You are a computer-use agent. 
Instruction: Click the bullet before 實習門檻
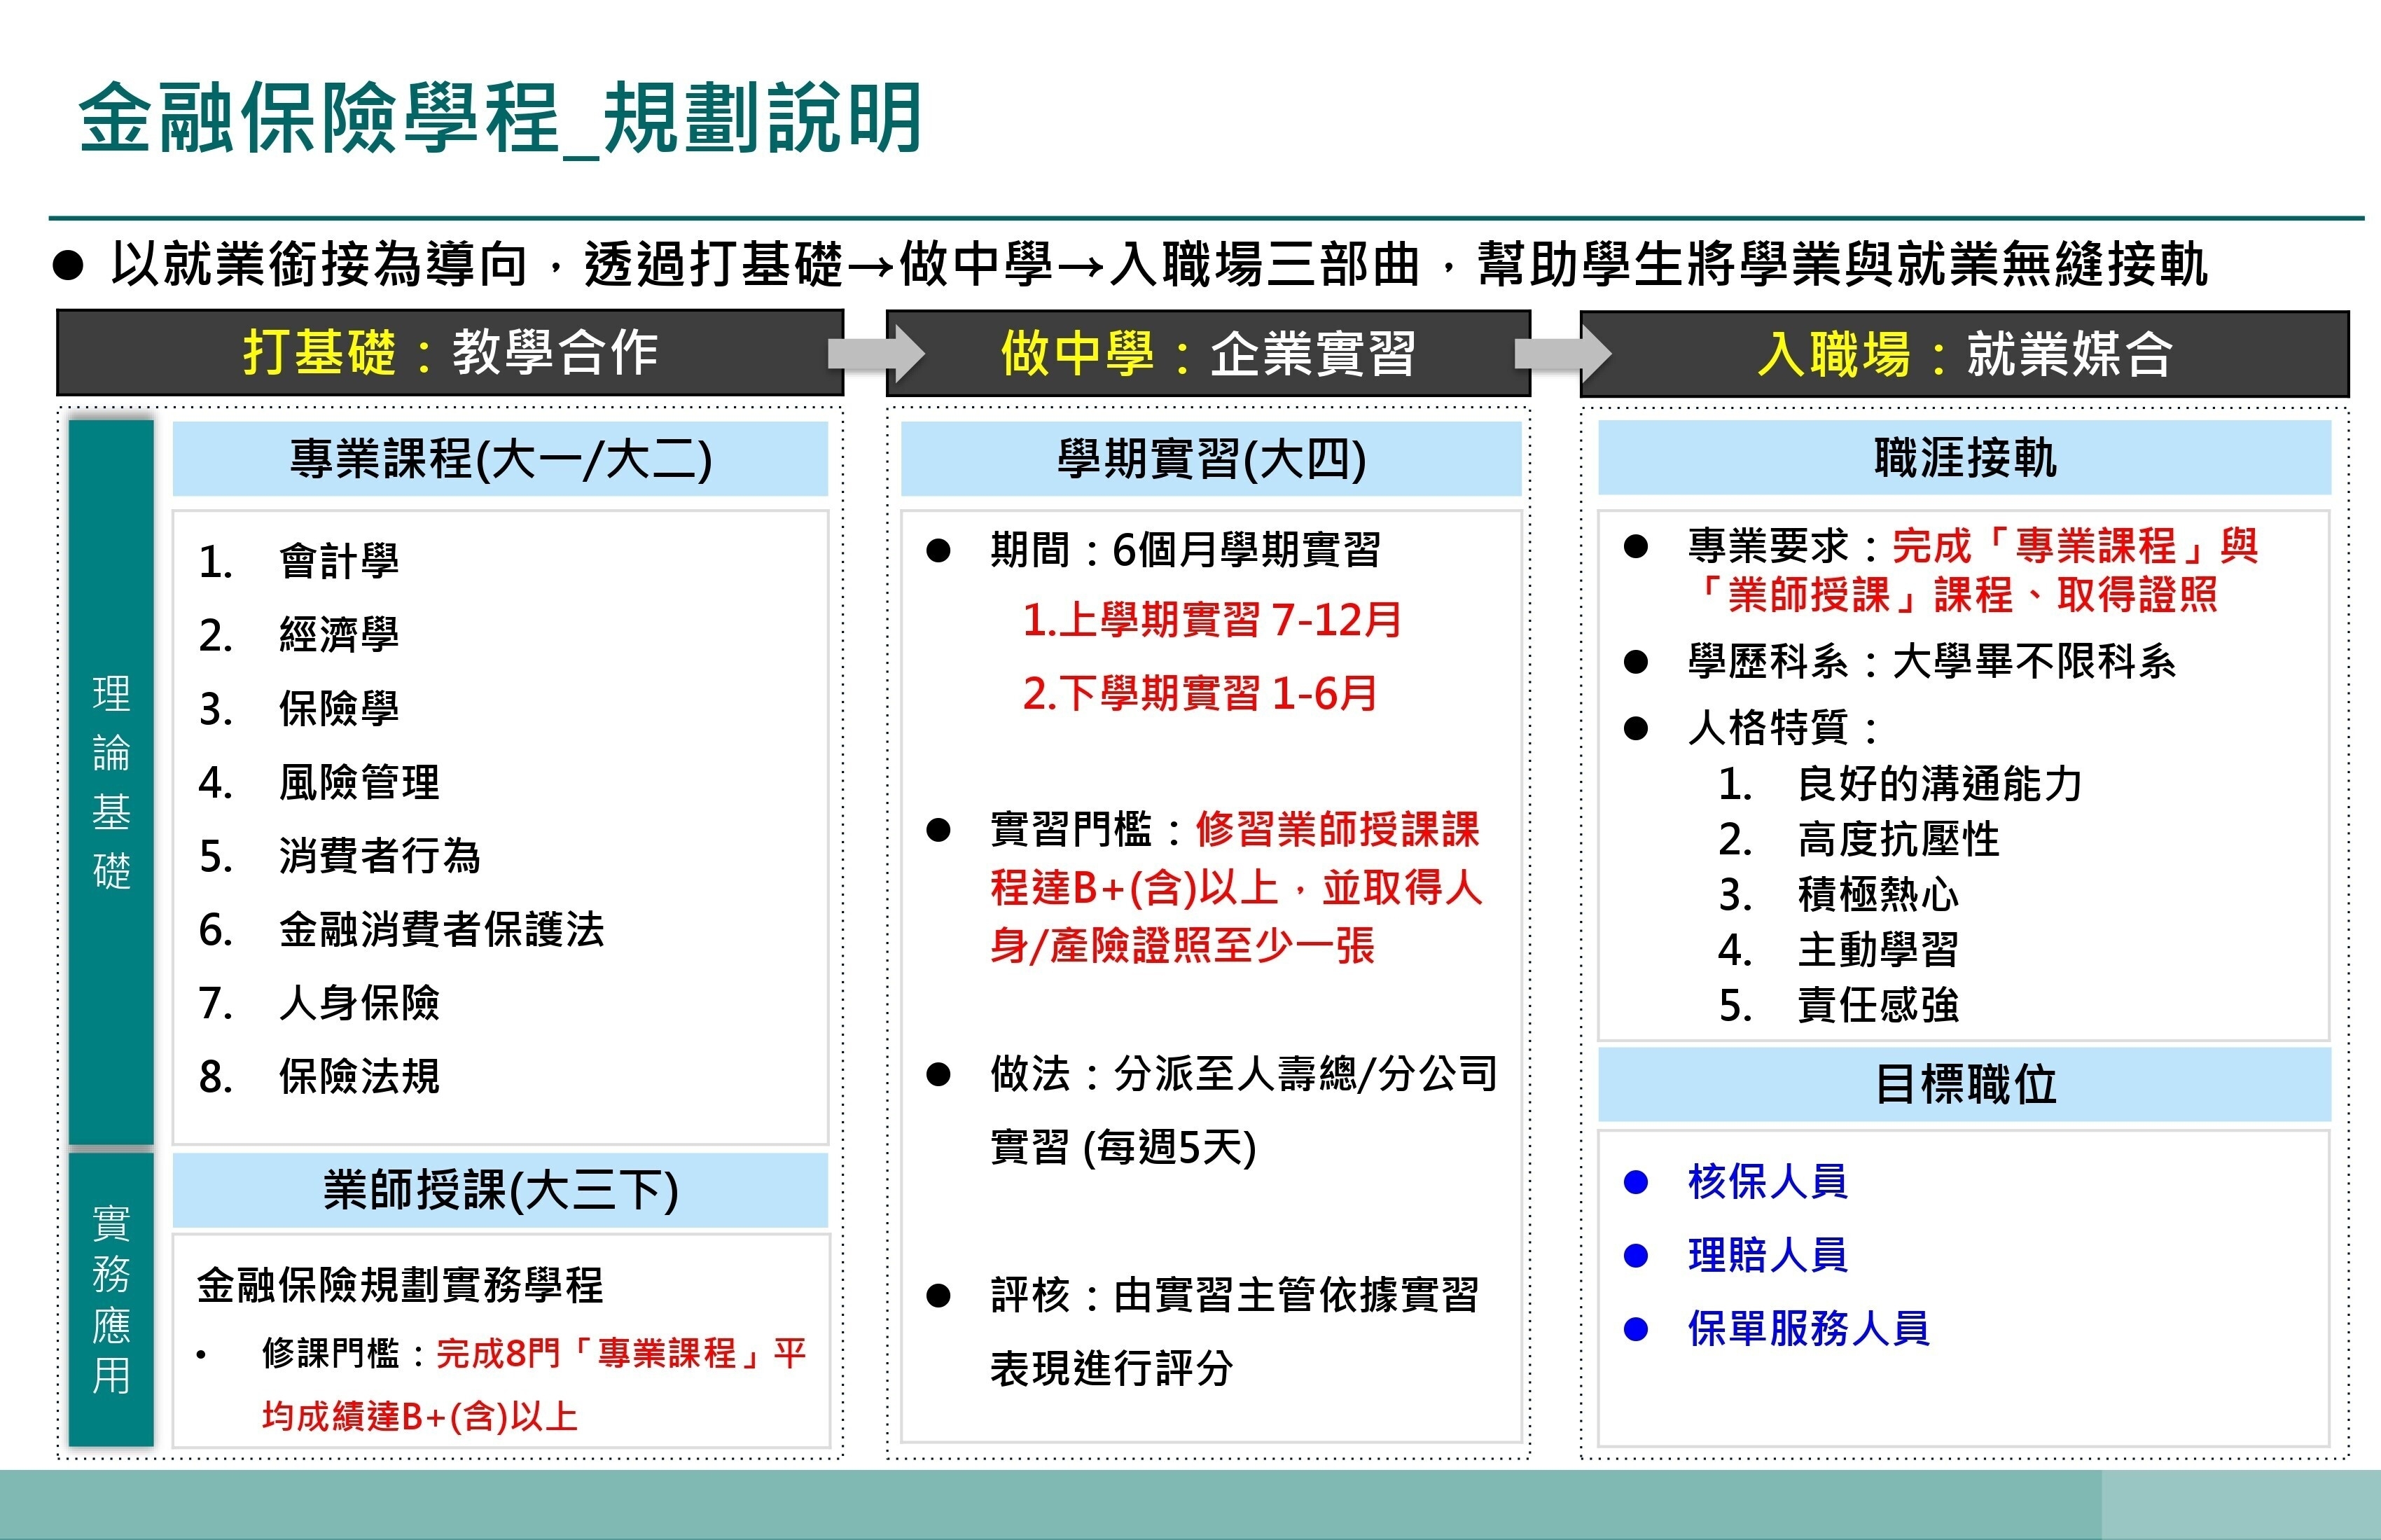(938, 830)
